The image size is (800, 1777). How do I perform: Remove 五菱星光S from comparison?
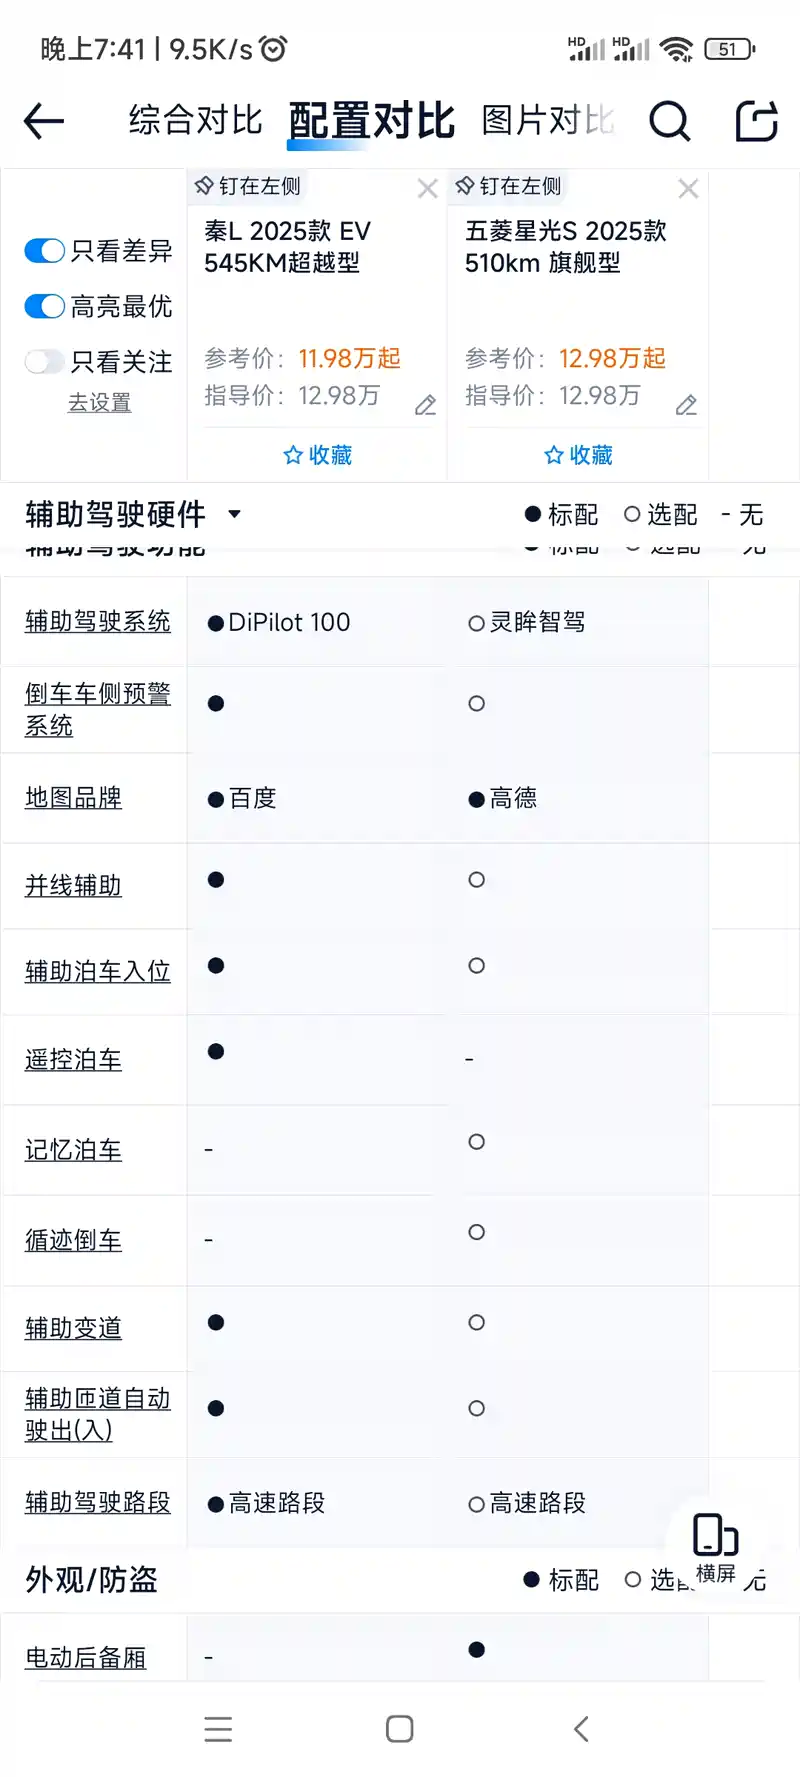(x=688, y=189)
